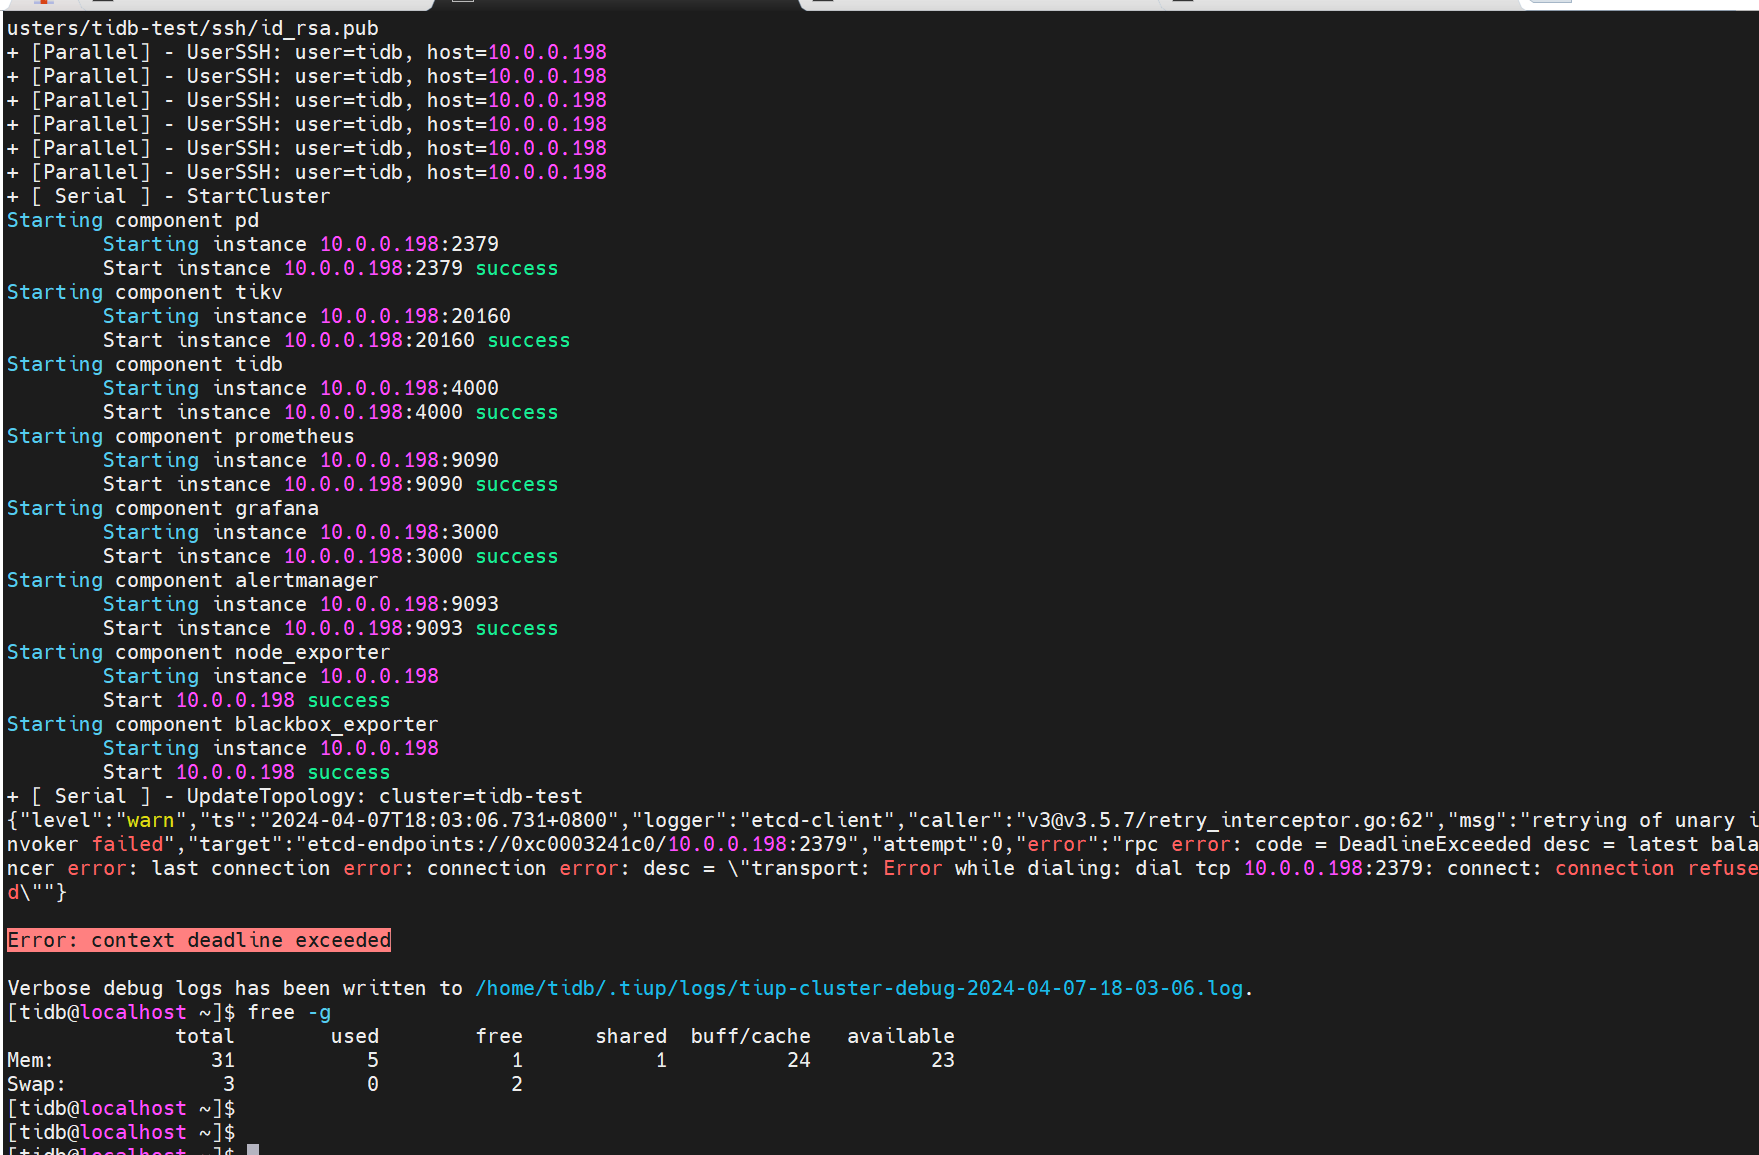Viewport: 1759px width, 1155px height.
Task: Click the "available" column header in memory table
Action: click(900, 1036)
